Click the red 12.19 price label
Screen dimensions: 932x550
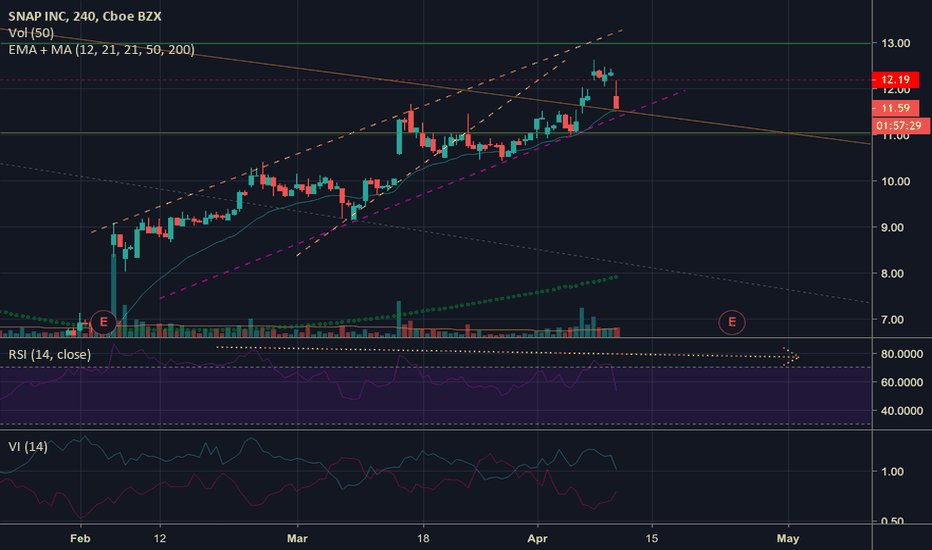click(895, 80)
